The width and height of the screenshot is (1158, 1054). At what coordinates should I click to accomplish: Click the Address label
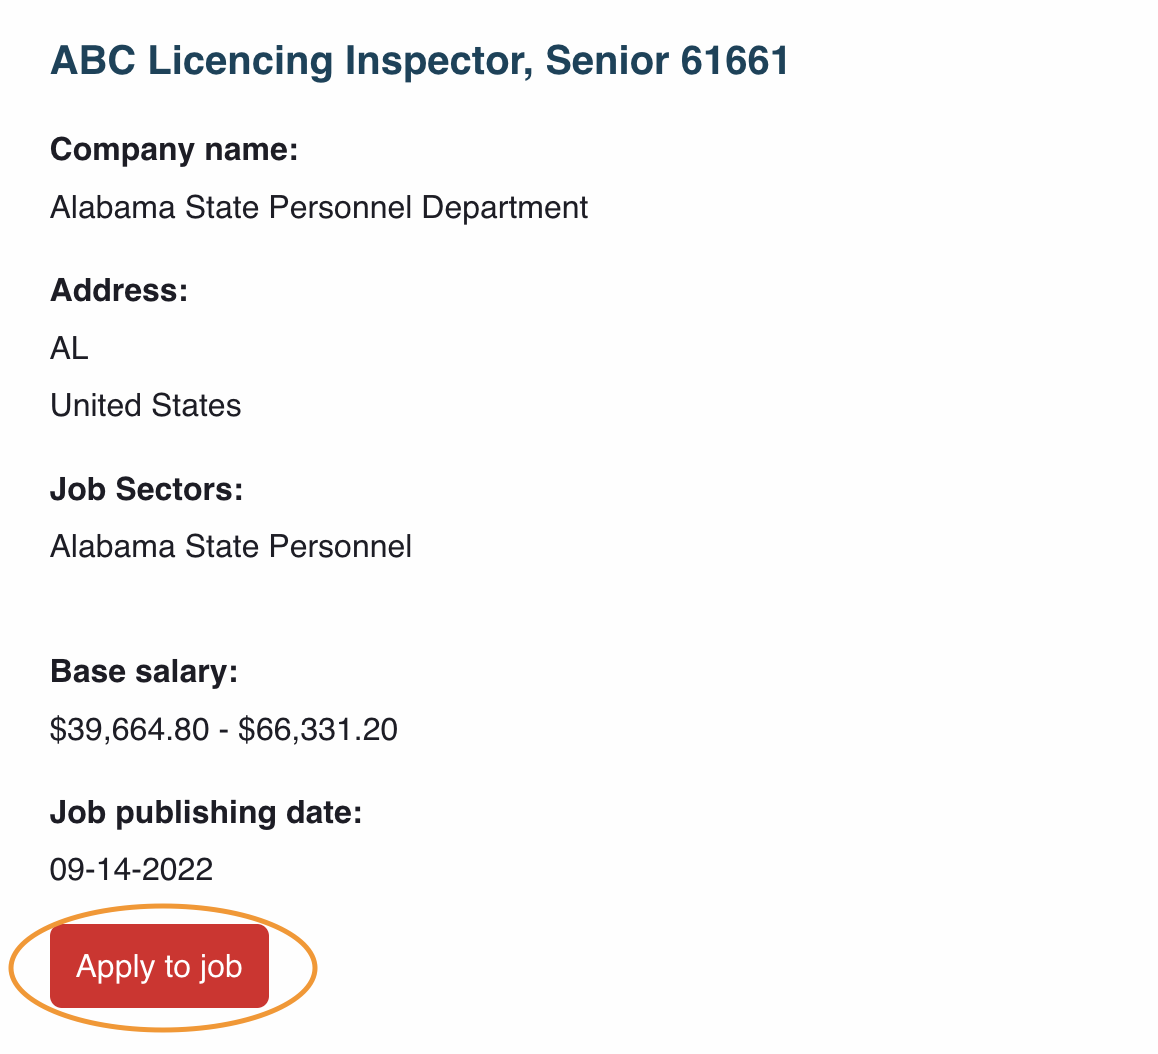click(119, 290)
